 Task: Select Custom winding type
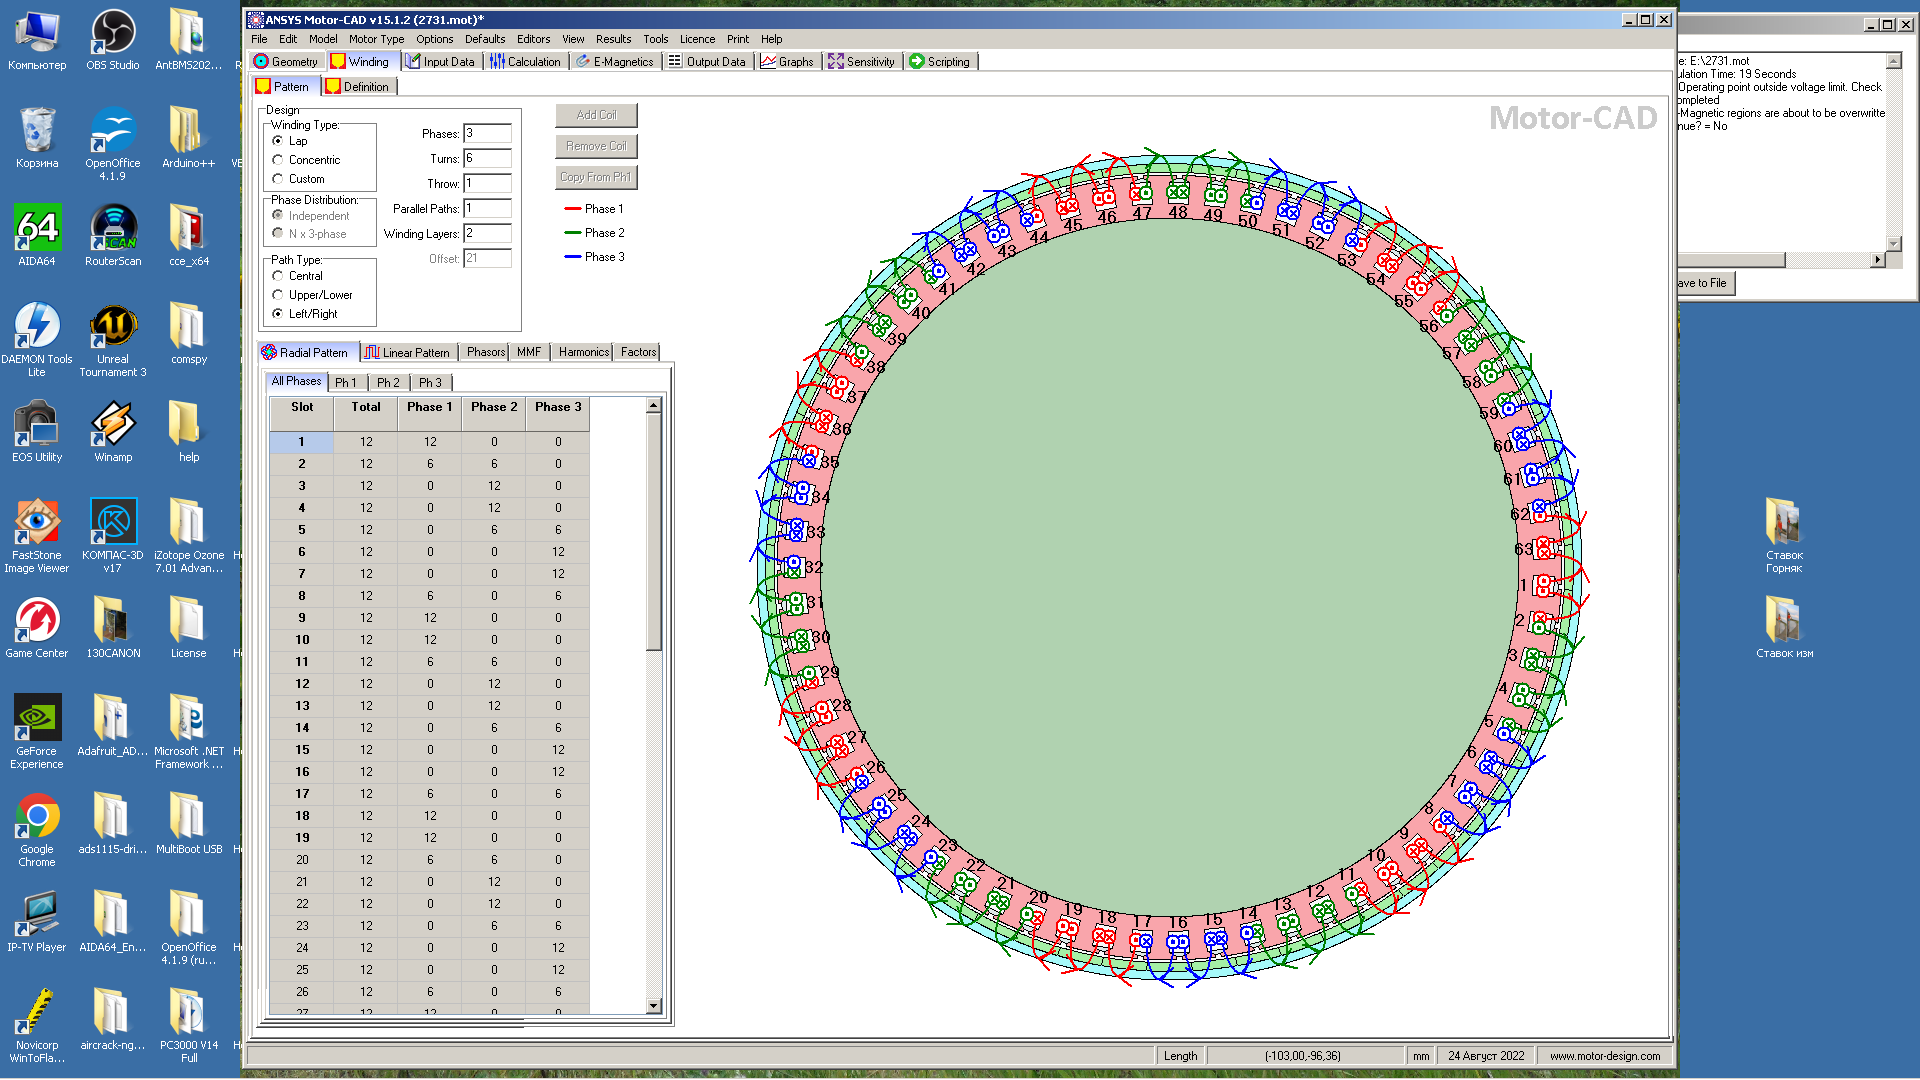click(x=278, y=179)
